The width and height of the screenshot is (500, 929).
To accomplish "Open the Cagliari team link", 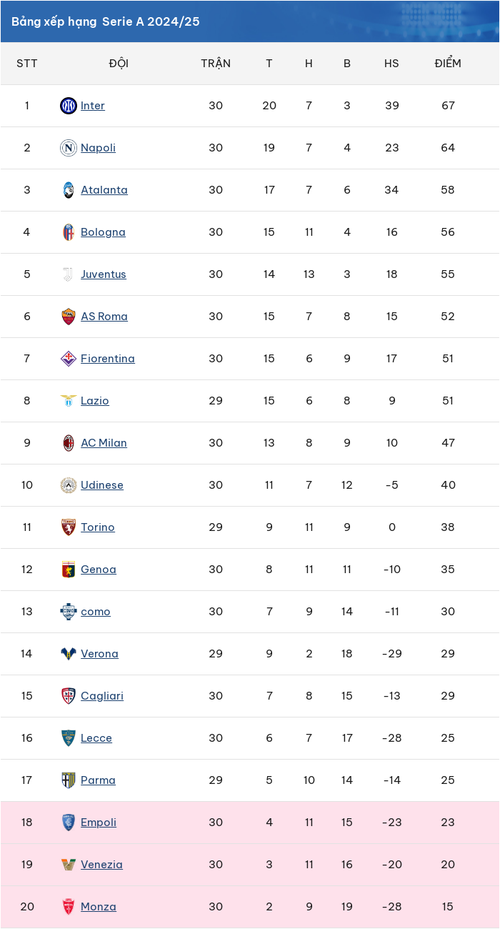I will (102, 696).
